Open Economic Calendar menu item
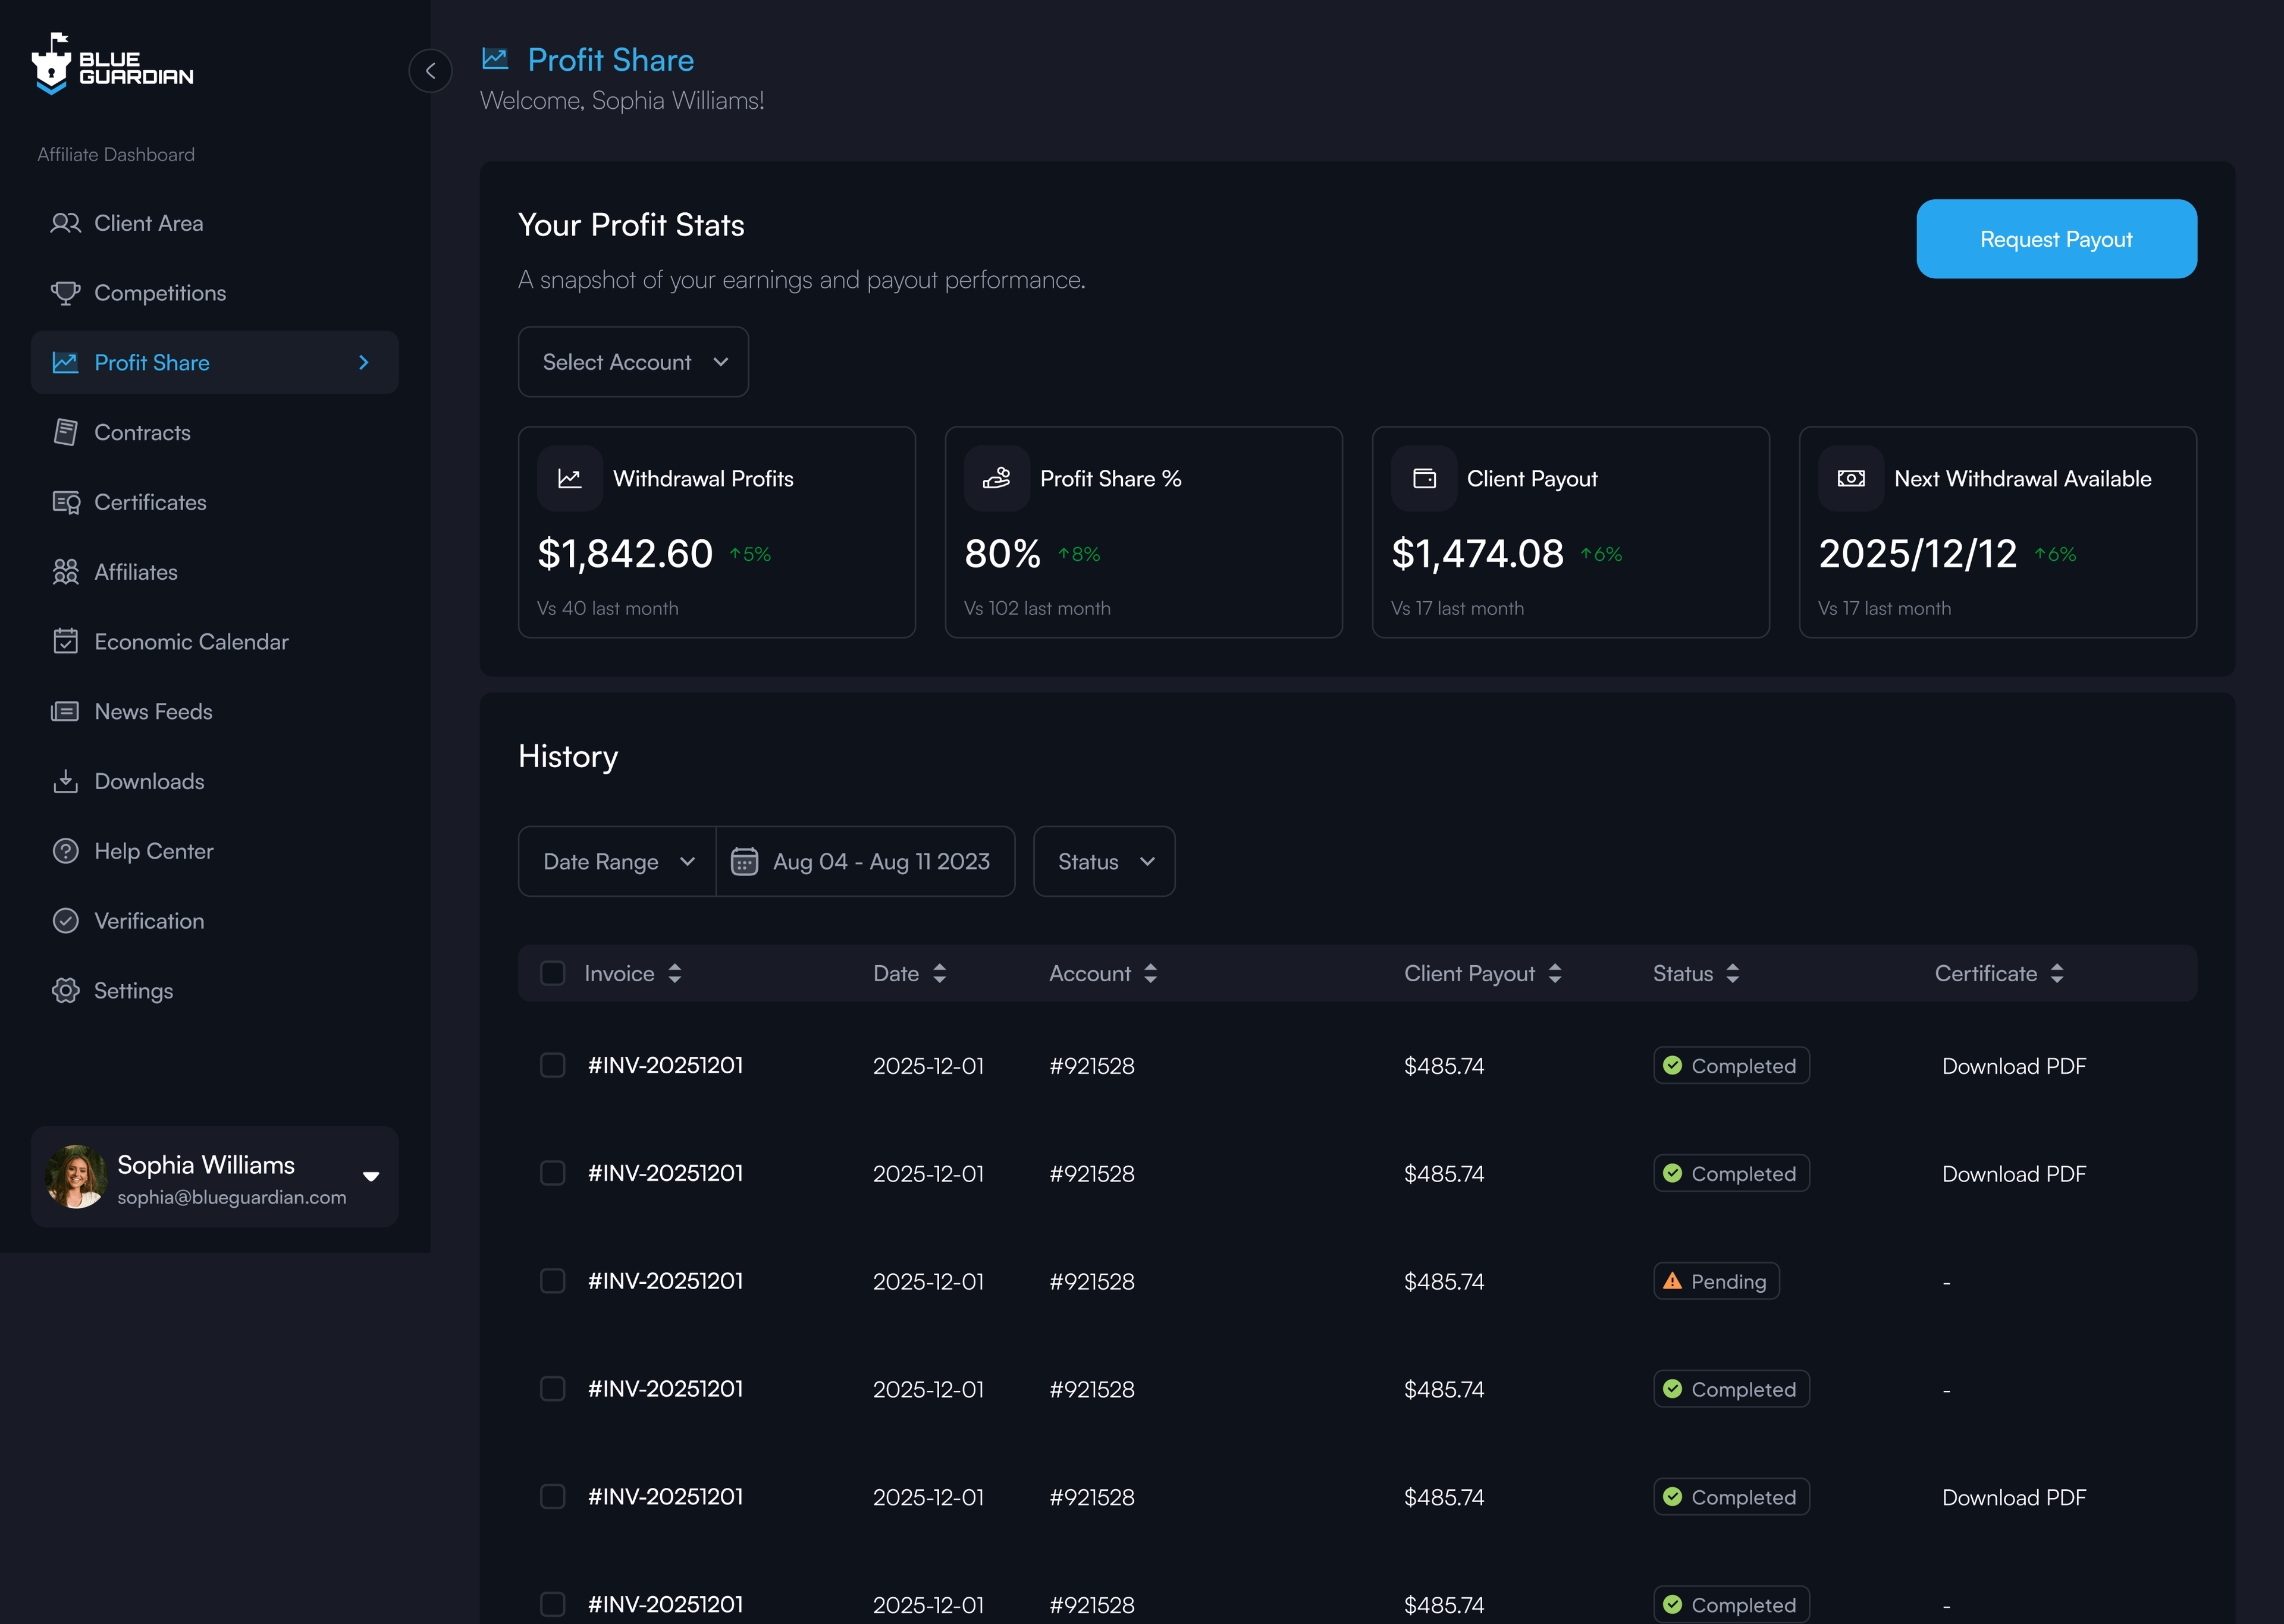 [215, 641]
